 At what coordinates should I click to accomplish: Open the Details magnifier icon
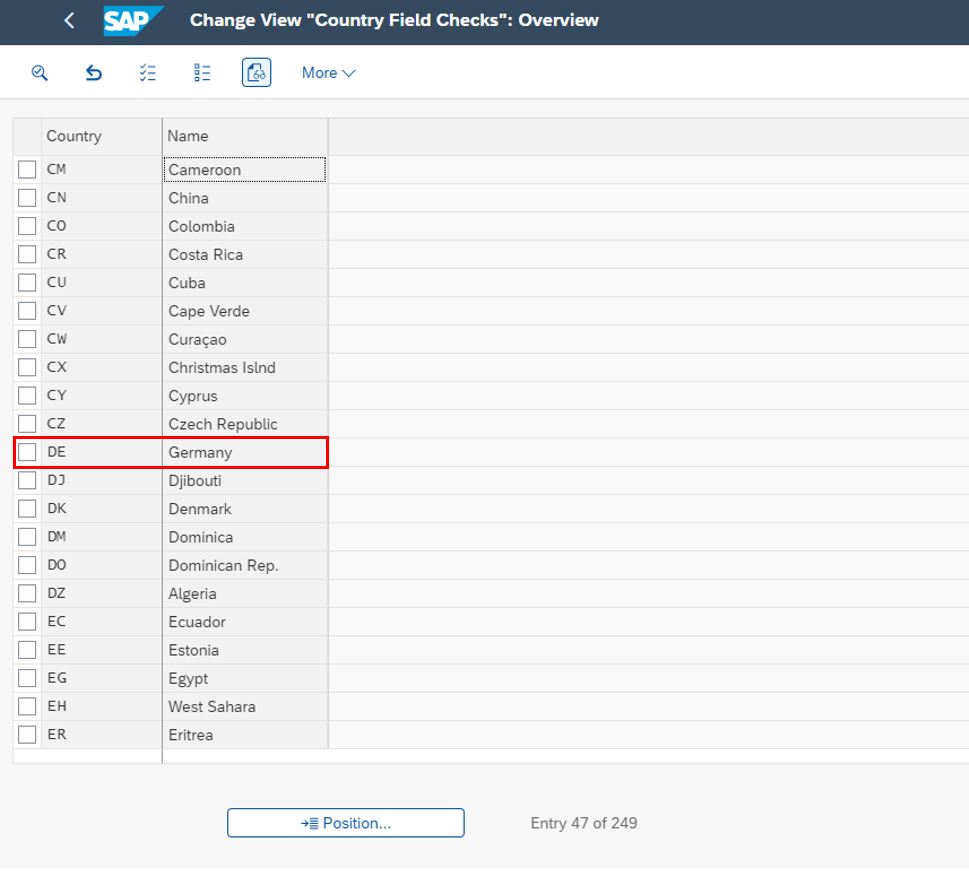[x=40, y=73]
